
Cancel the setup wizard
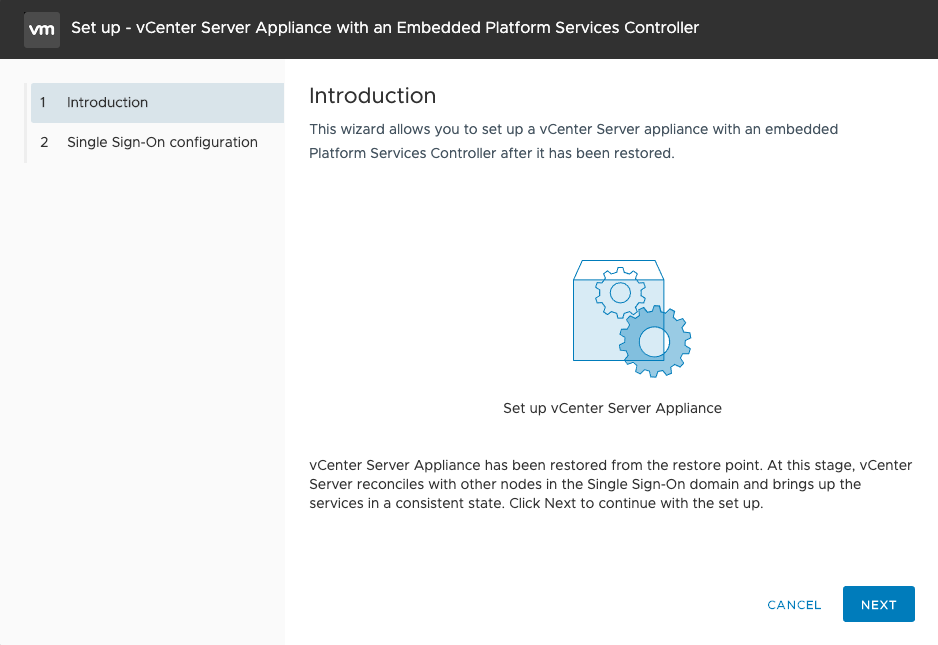tap(794, 605)
